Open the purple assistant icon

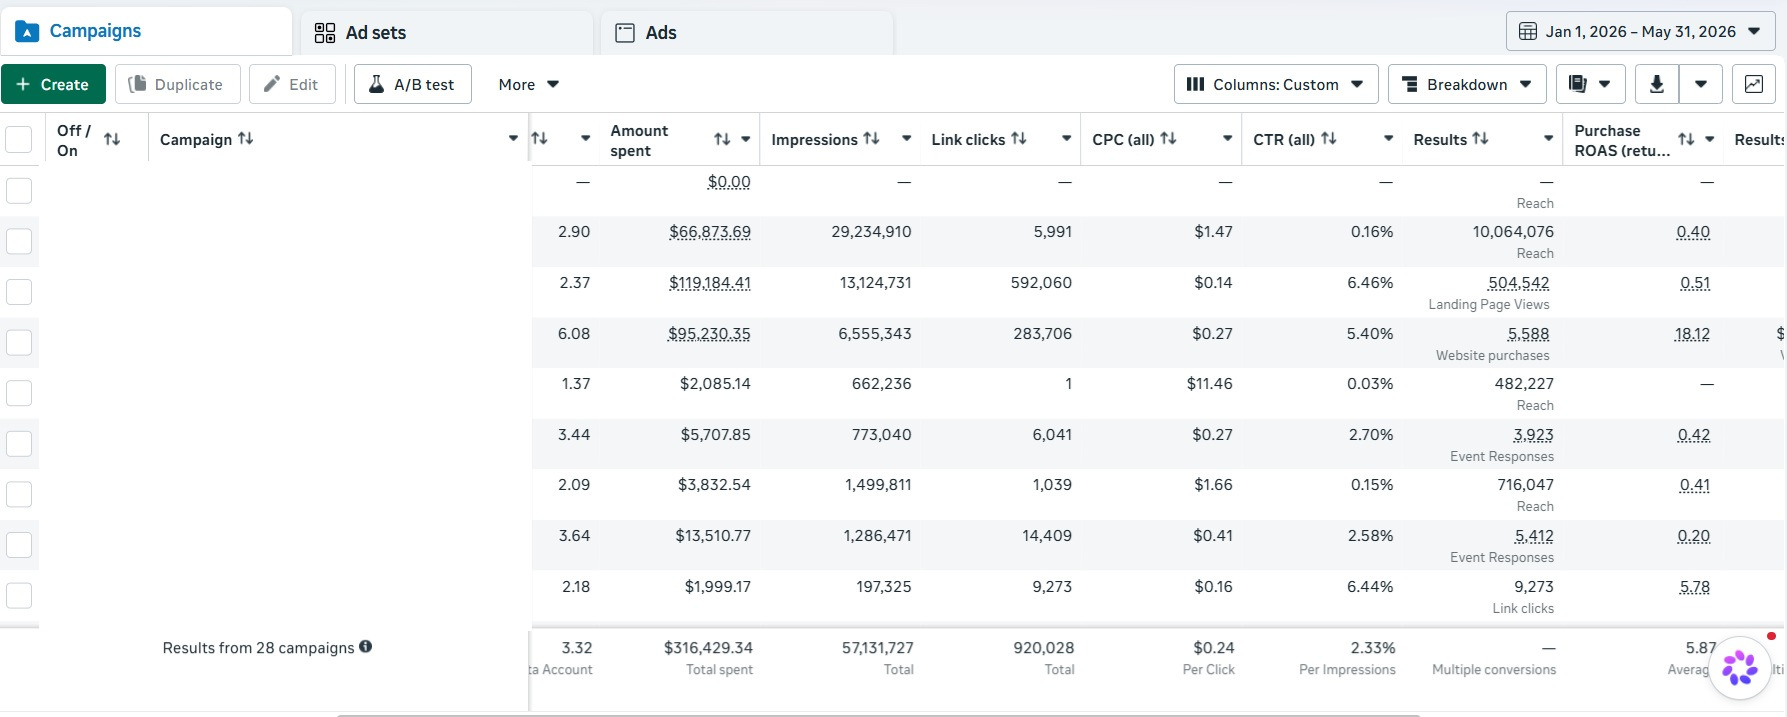pos(1740,667)
